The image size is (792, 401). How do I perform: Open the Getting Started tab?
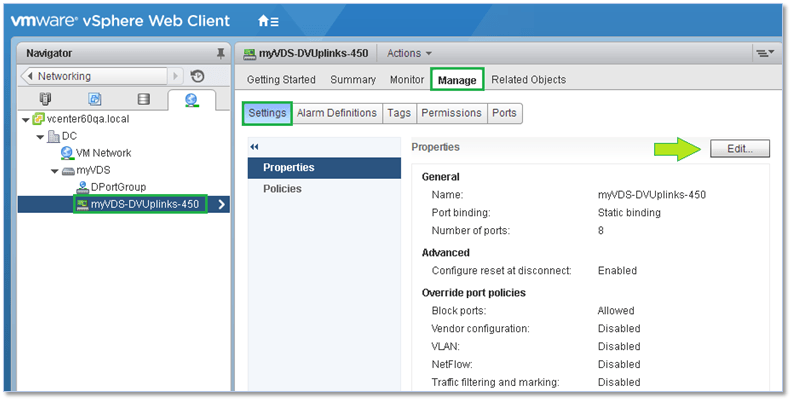click(x=281, y=80)
